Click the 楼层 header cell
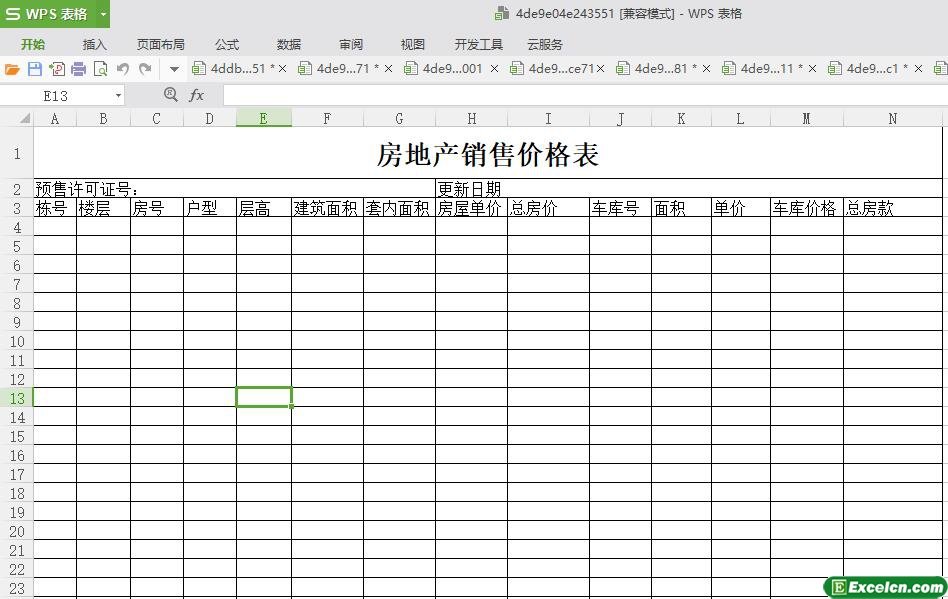The width and height of the screenshot is (948, 599). click(x=103, y=208)
